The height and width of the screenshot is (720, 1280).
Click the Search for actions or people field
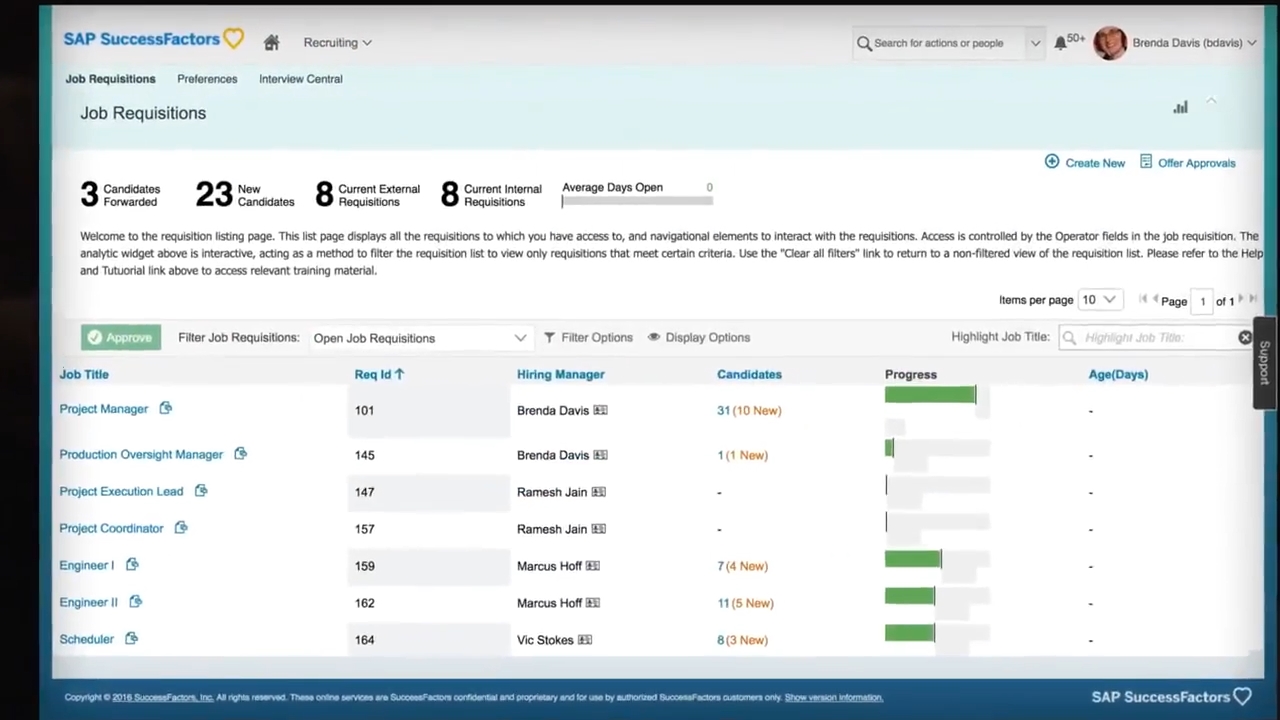pyautogui.click(x=945, y=43)
